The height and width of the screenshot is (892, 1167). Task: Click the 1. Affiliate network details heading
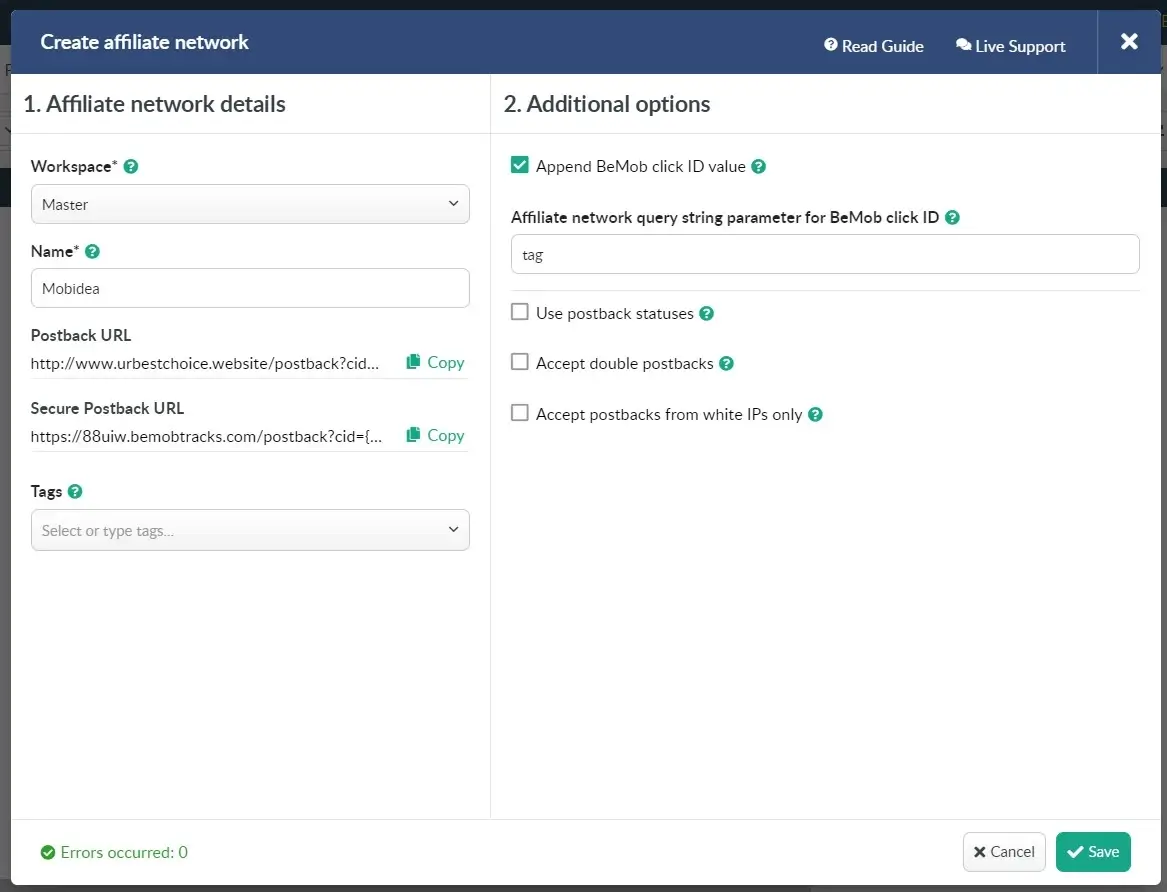click(154, 104)
